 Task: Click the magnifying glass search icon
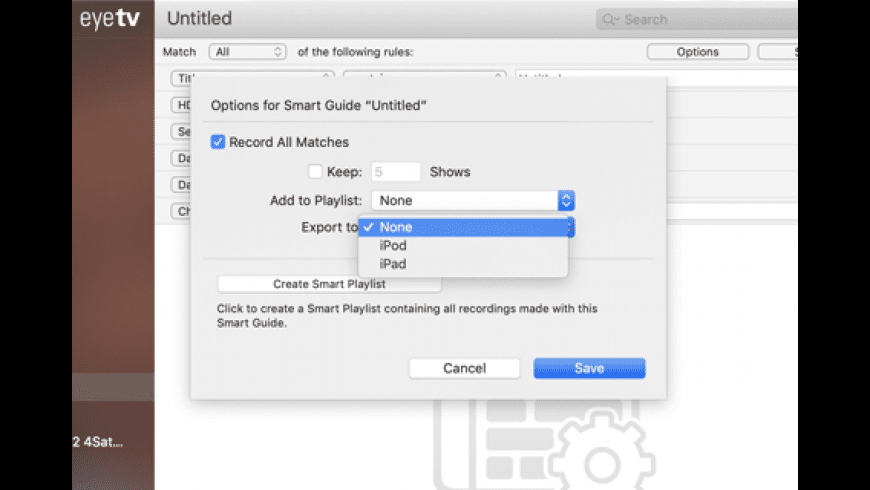608,19
